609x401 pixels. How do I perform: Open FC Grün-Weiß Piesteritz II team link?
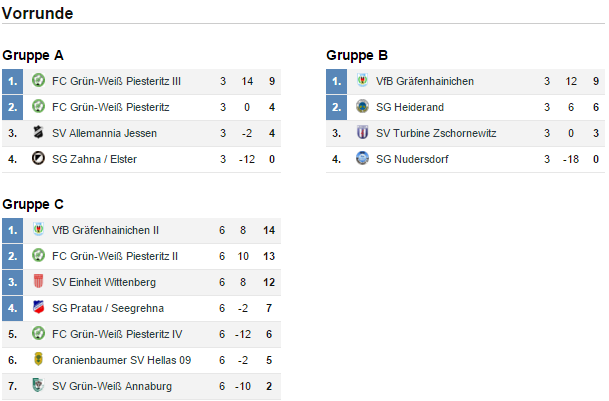[x=115, y=256]
